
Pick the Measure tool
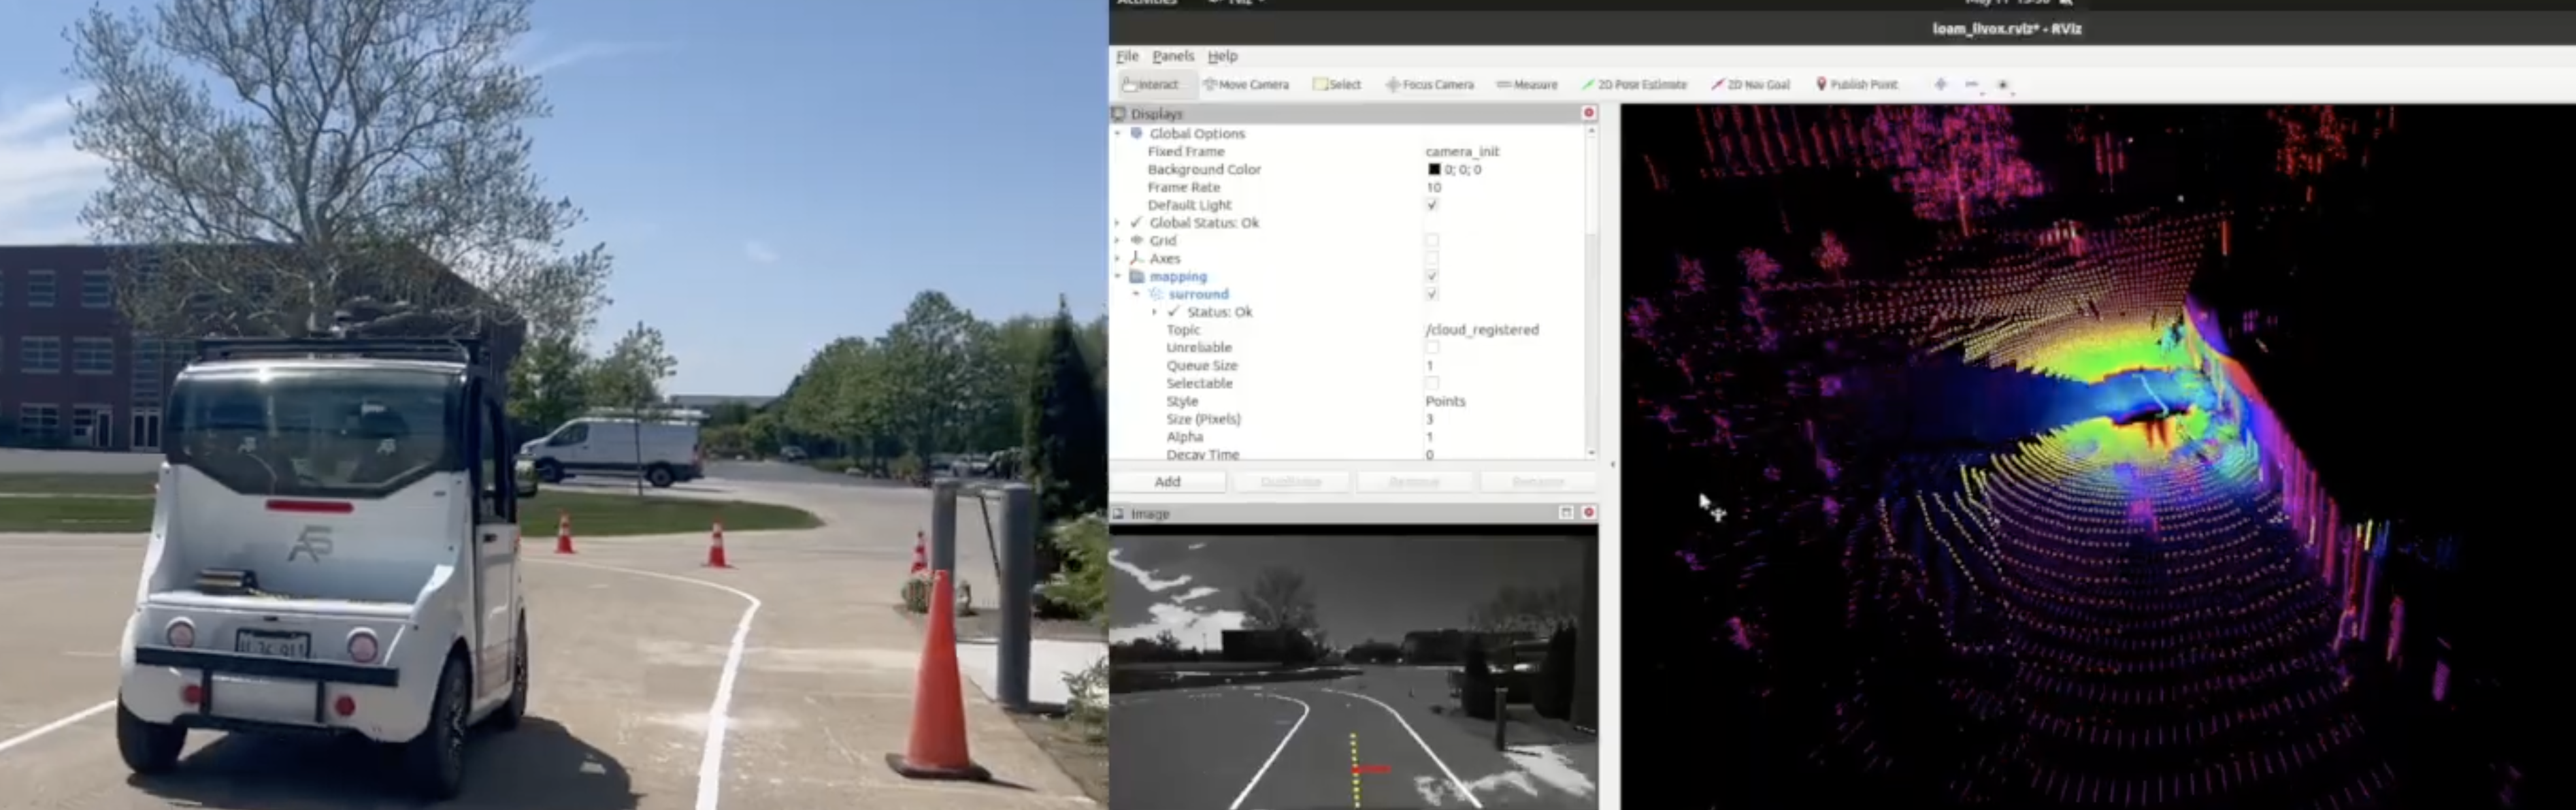[1527, 85]
